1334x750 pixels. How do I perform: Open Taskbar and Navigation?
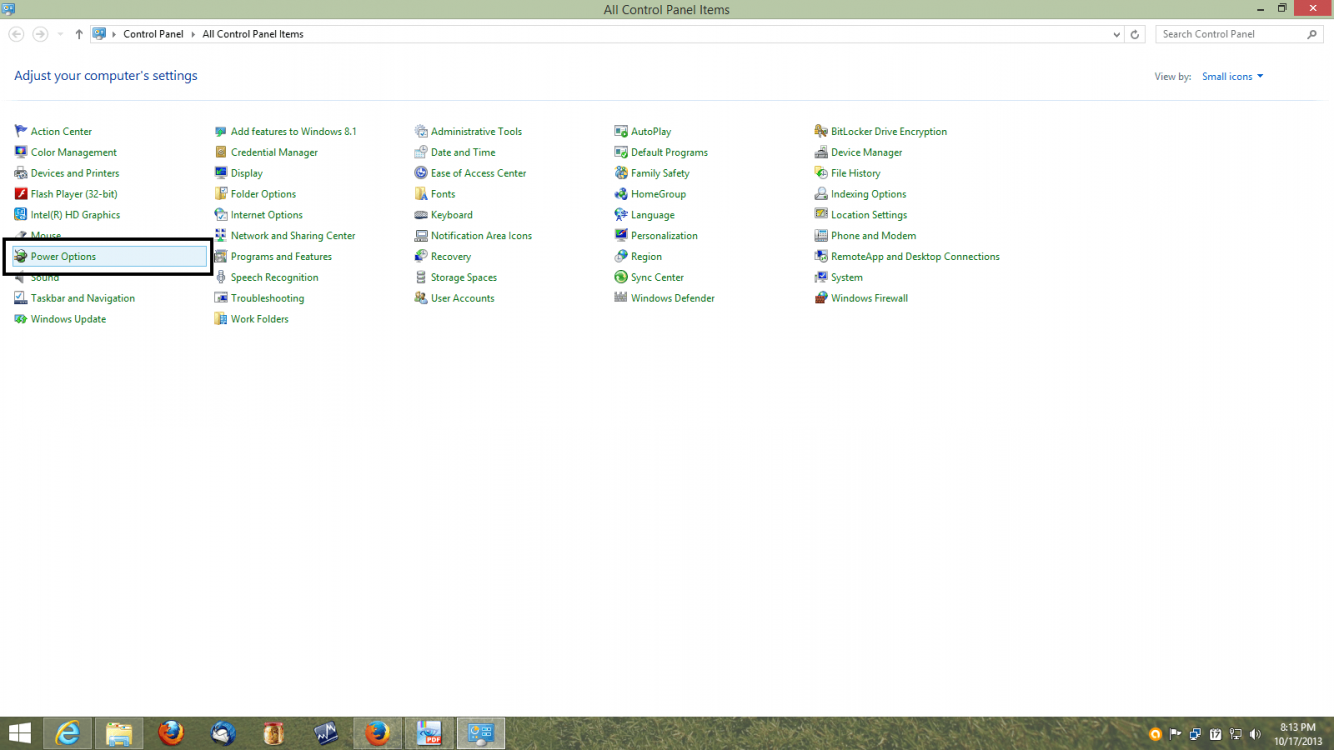83,298
